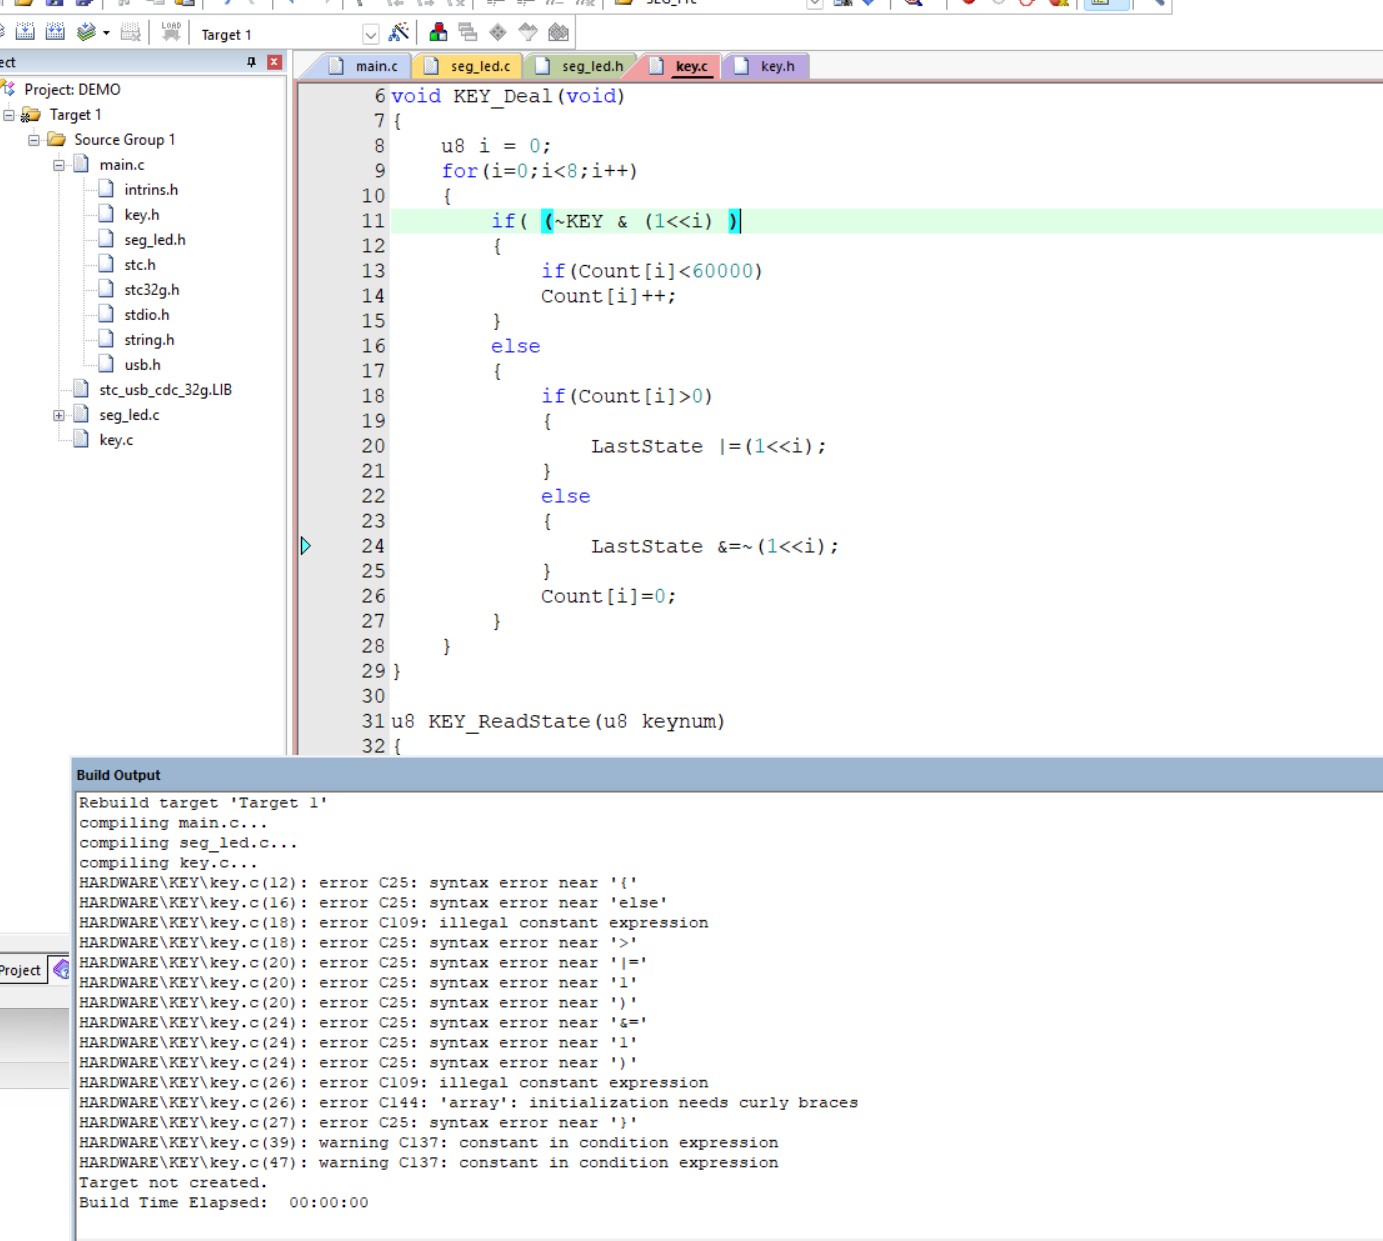
Task: Click the Project tab at panel bottom
Action: tap(22, 970)
